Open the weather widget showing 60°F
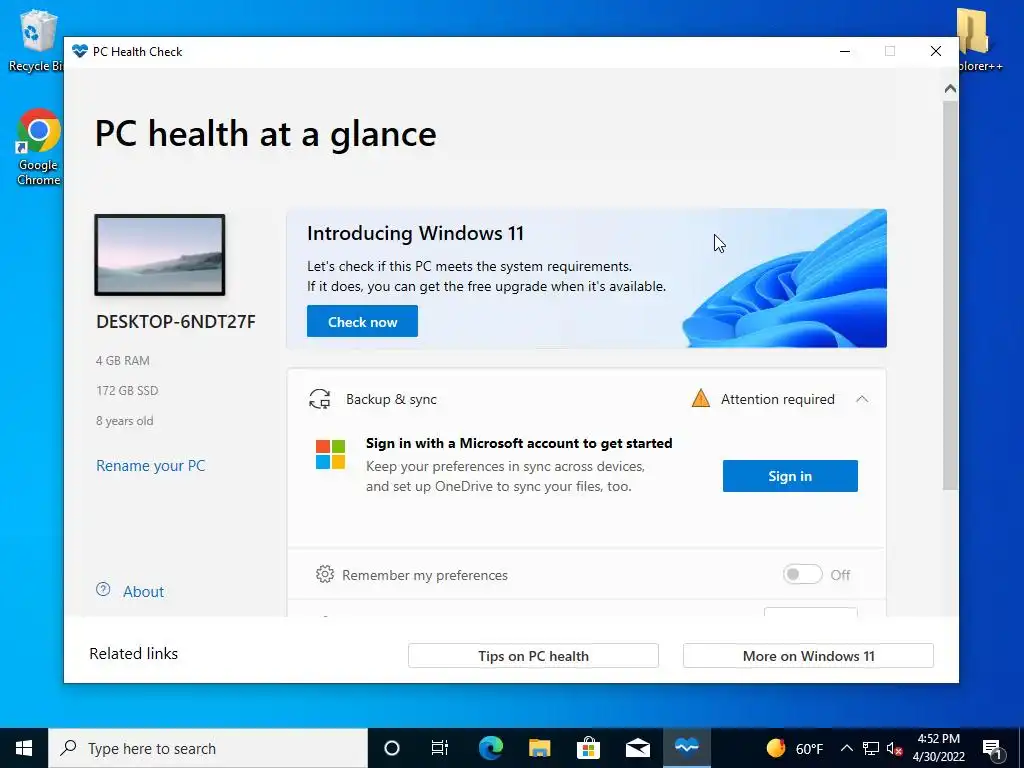Image resolution: width=1024 pixels, height=768 pixels. [x=795, y=748]
